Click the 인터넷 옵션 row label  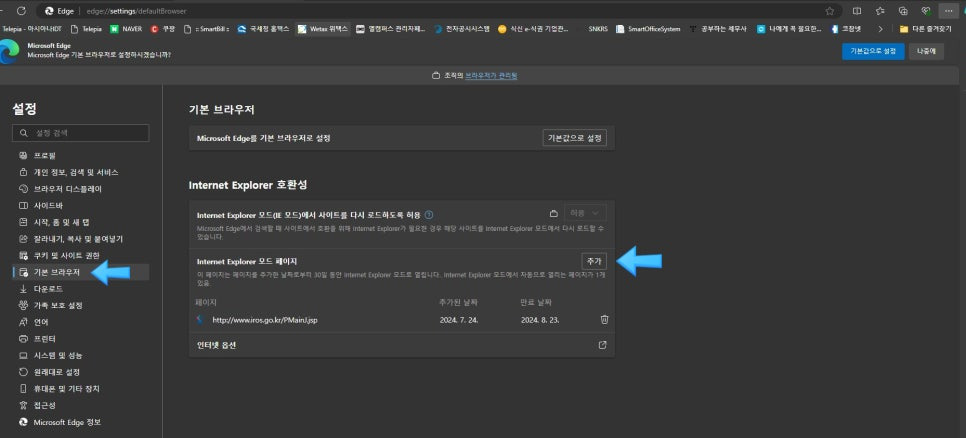216,345
